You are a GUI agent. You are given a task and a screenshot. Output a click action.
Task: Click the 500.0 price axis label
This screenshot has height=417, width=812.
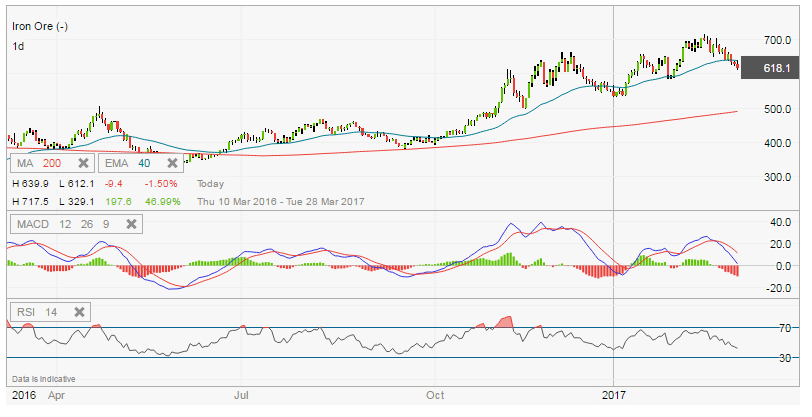coord(777,109)
